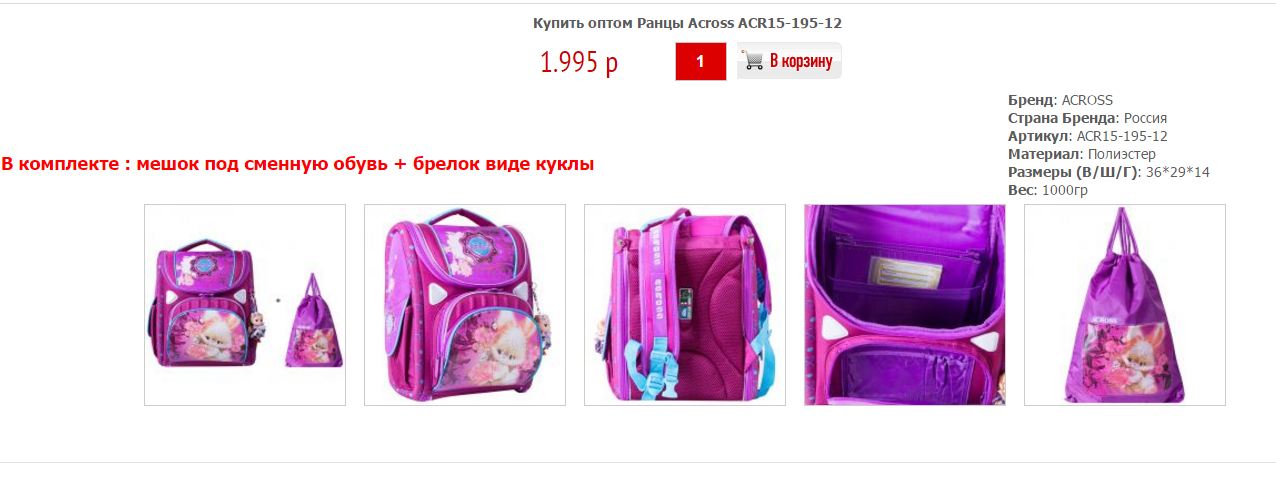Click the shopping cart icon

pos(753,61)
